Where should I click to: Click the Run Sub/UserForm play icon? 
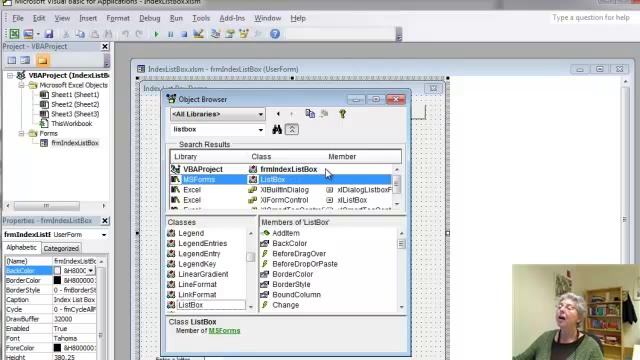coord(156,34)
